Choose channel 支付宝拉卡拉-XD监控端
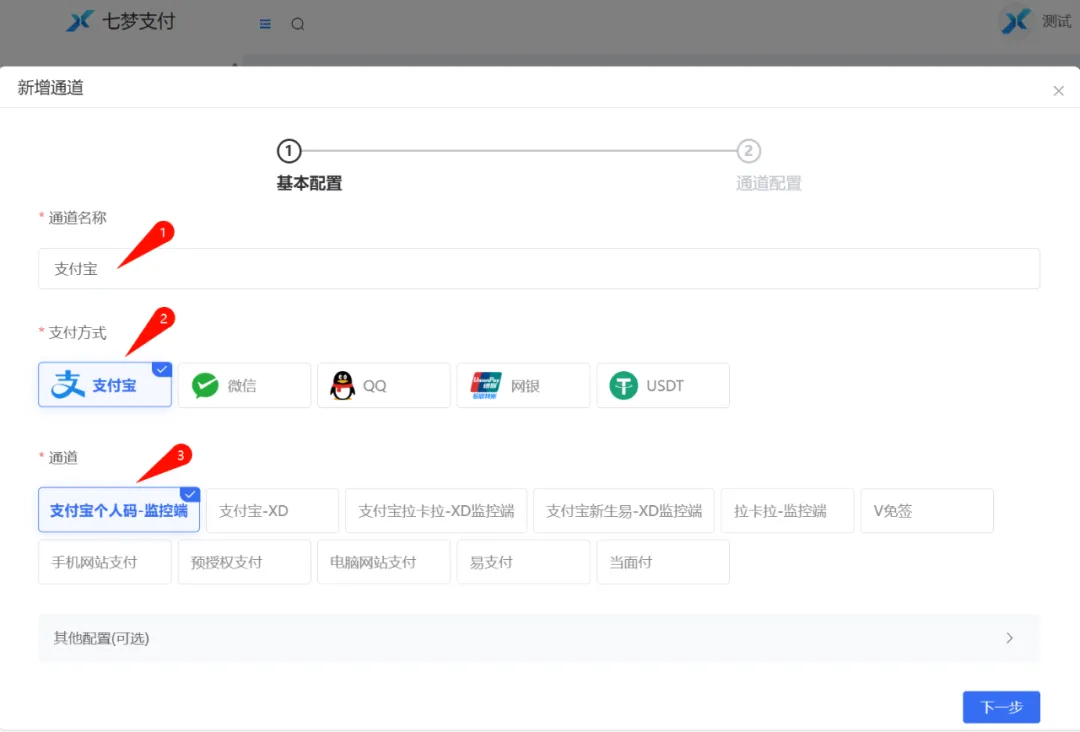The image size is (1080, 732). tap(436, 511)
